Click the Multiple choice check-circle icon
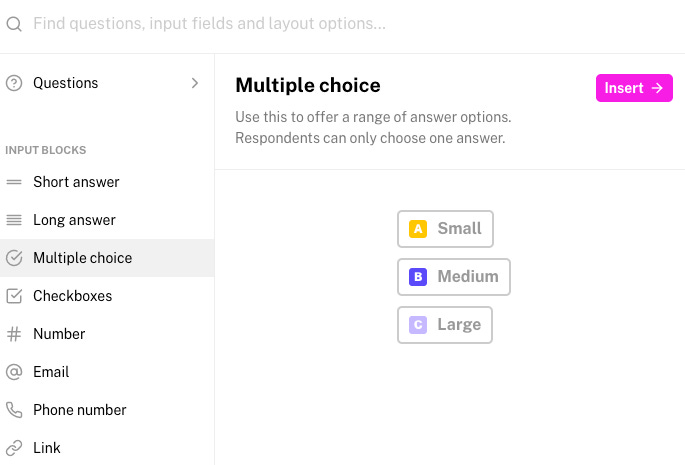The height and width of the screenshot is (465, 685). pyautogui.click(x=14, y=258)
